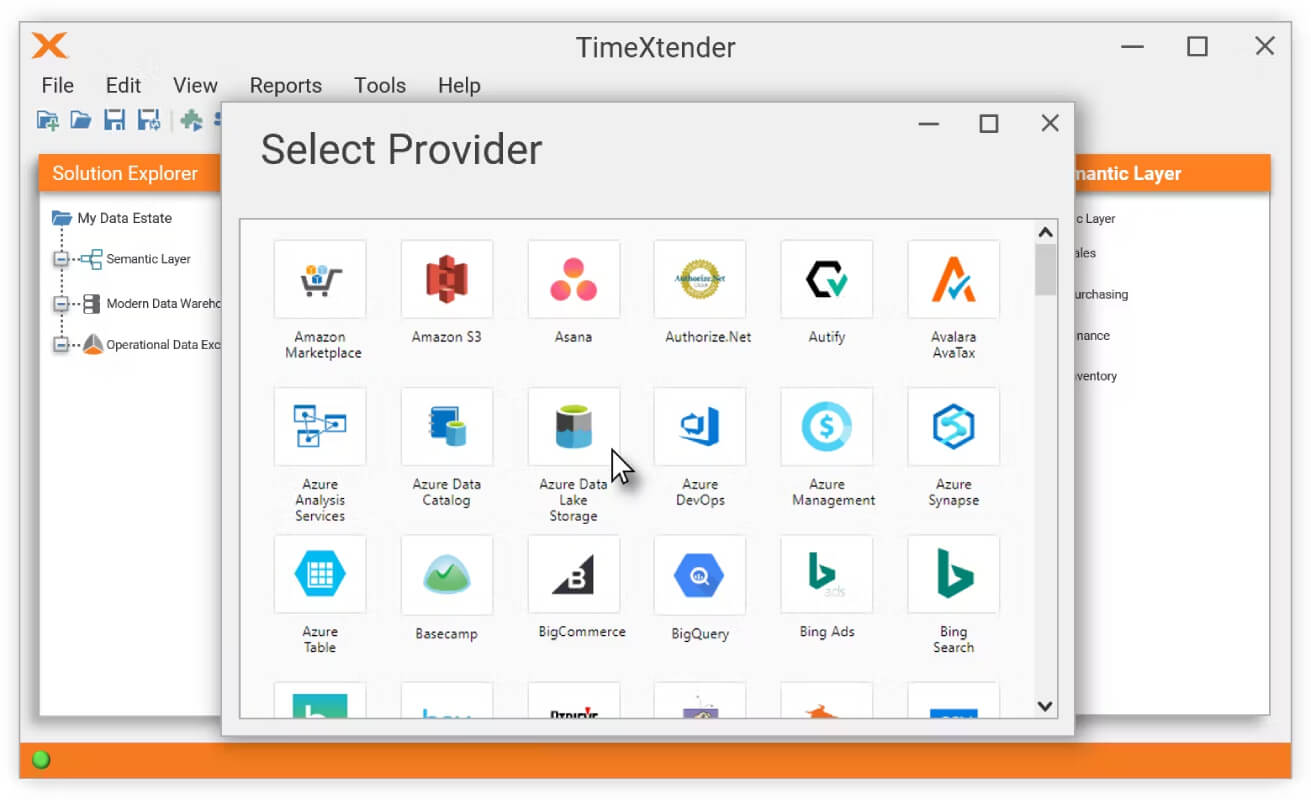This screenshot has width=1311, height=800.
Task: Select the BigCommerce provider
Action: click(574, 574)
